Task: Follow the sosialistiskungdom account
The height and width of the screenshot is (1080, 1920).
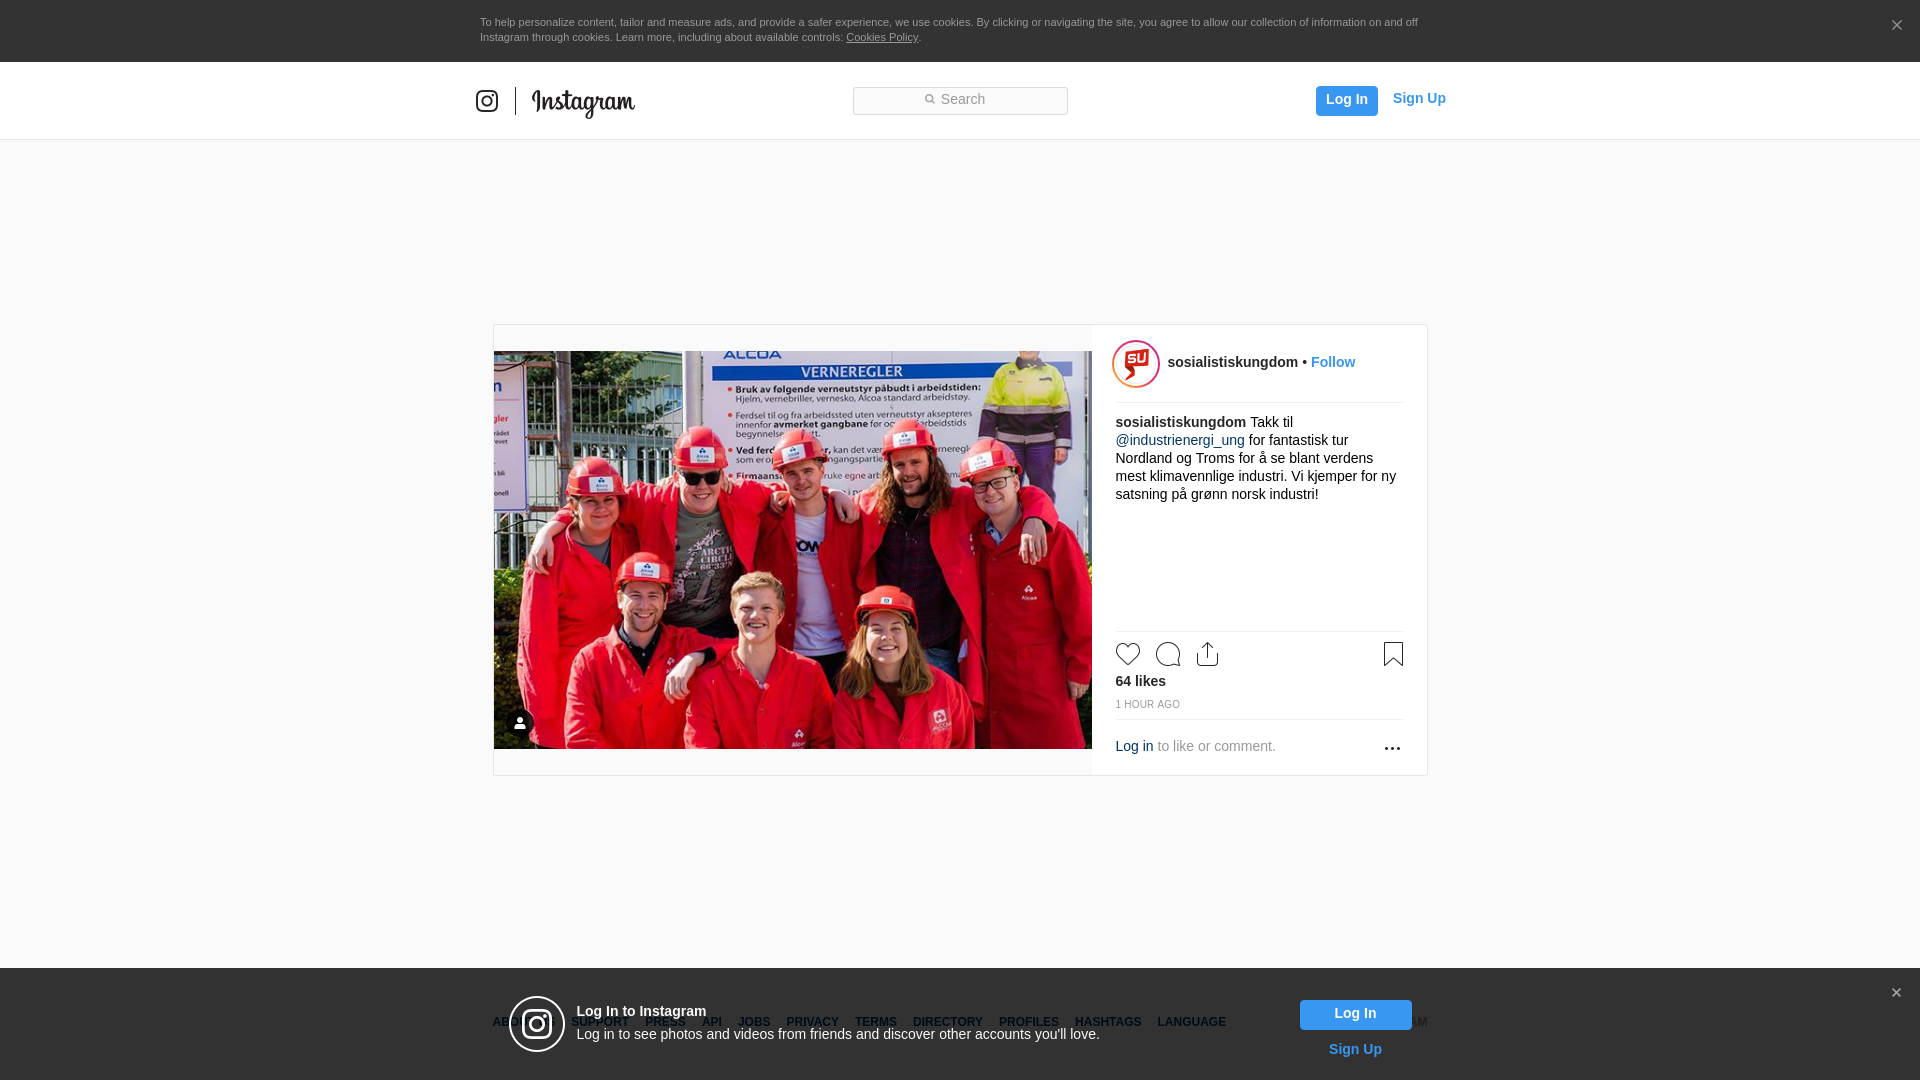Action: pyautogui.click(x=1333, y=362)
